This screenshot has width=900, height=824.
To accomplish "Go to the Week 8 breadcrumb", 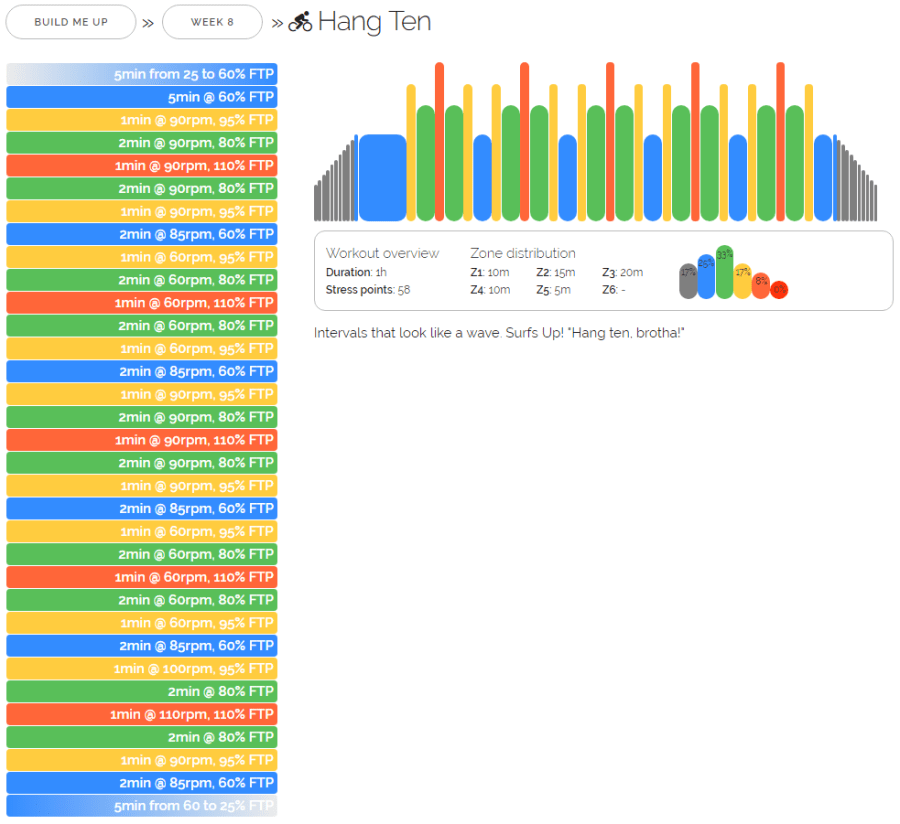I will (212, 22).
